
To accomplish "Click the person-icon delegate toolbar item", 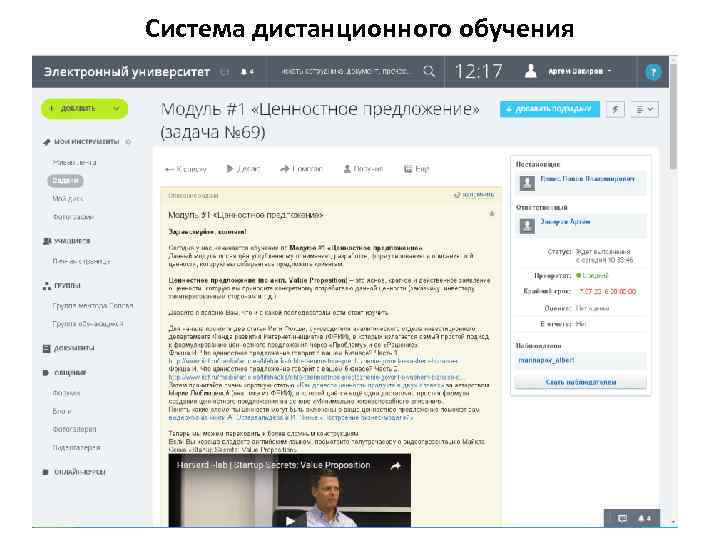I will (x=363, y=169).
